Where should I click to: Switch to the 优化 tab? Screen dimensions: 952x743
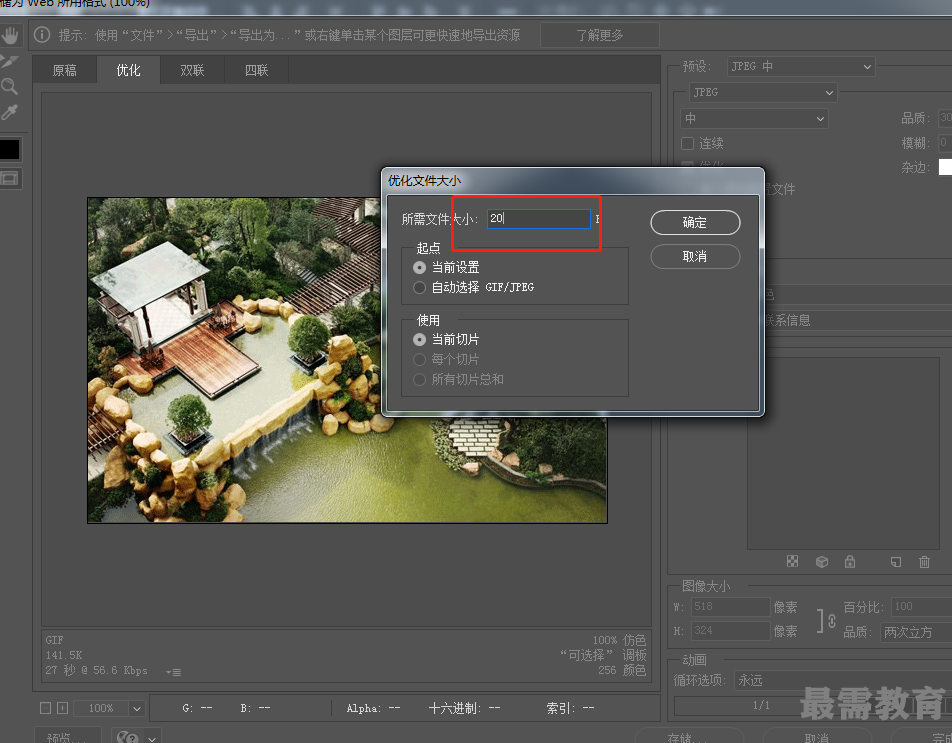128,70
